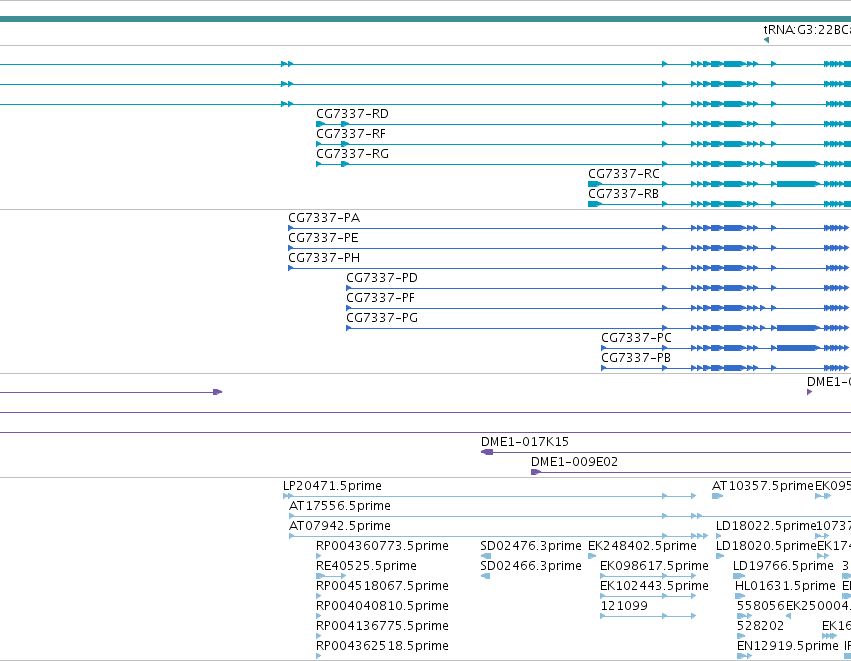Click the CG7337-PB protein label
Viewport: 851px width, 661px height.
[636, 358]
